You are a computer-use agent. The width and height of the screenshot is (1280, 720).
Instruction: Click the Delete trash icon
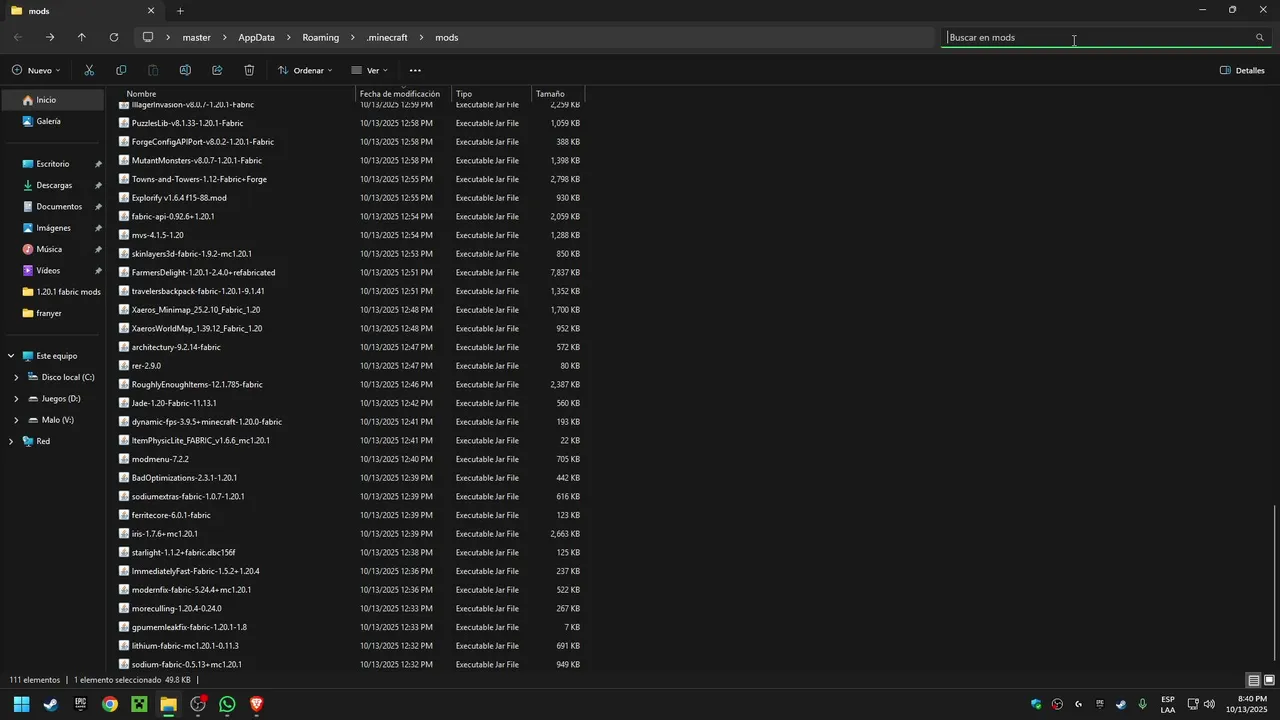(249, 70)
